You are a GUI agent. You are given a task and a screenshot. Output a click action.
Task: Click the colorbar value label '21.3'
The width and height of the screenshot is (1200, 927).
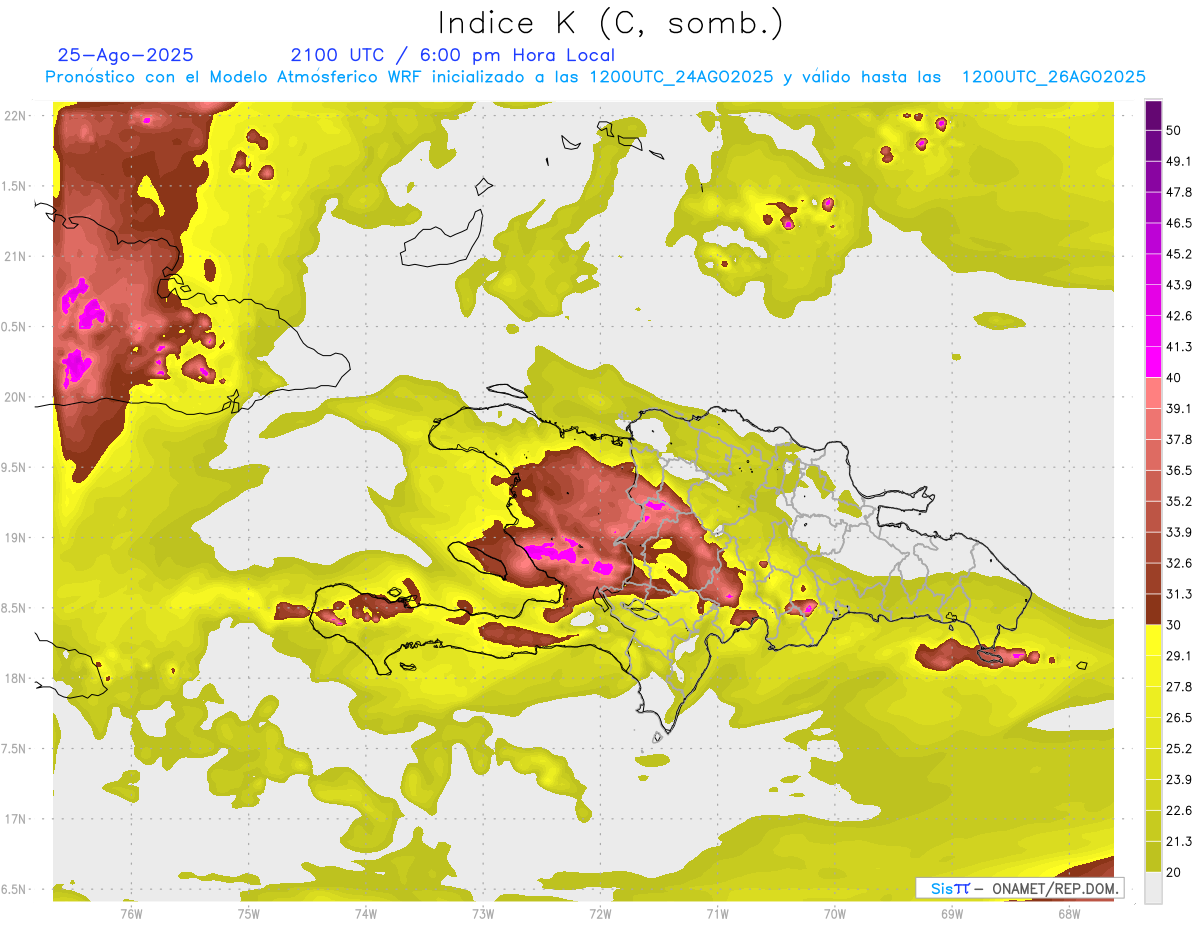pos(1179,840)
